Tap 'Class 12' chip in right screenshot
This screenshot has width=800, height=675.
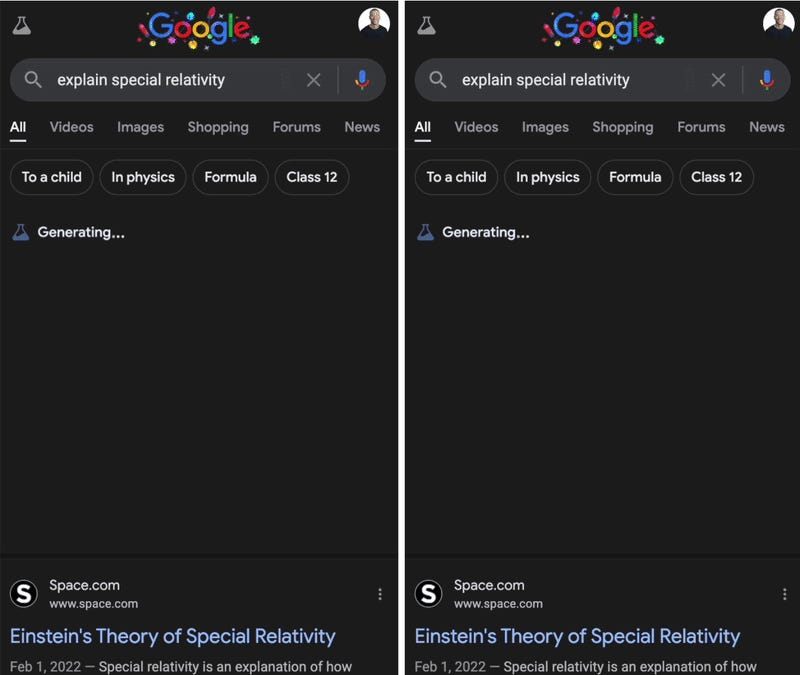pos(716,177)
